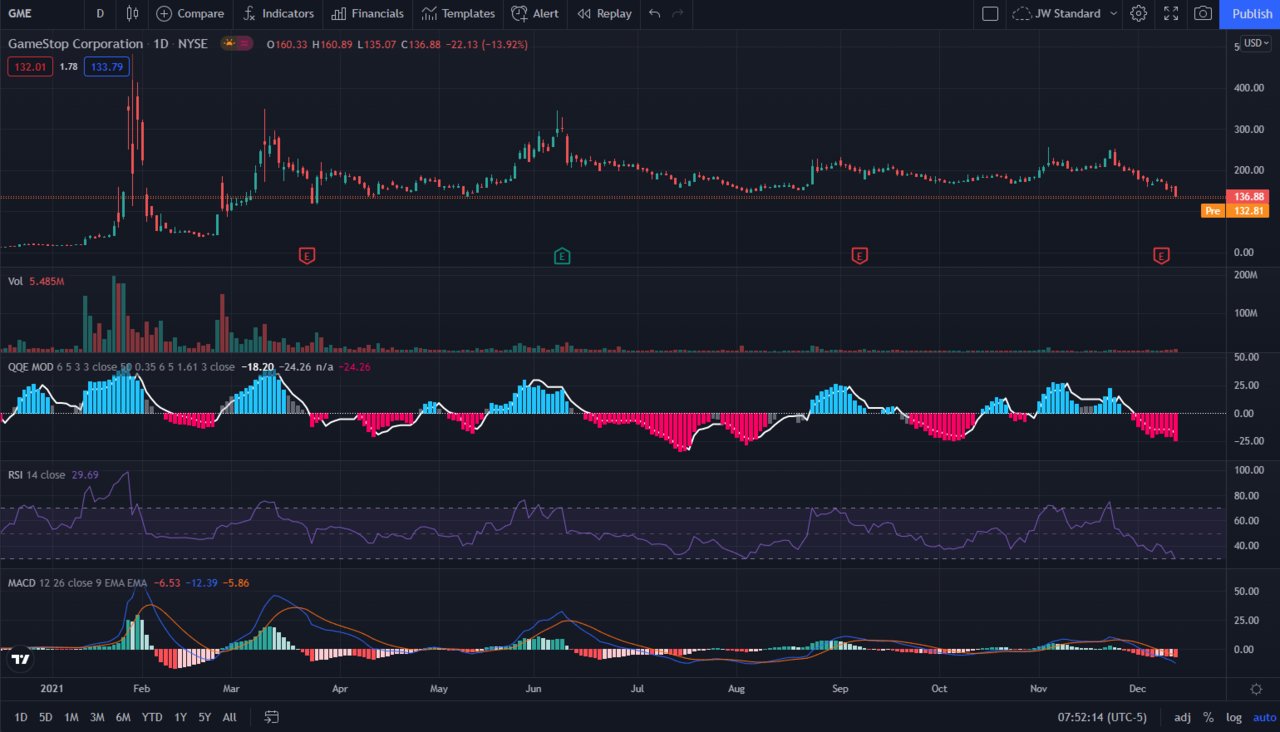
Task: Toggle auto scale mode
Action: click(1264, 717)
